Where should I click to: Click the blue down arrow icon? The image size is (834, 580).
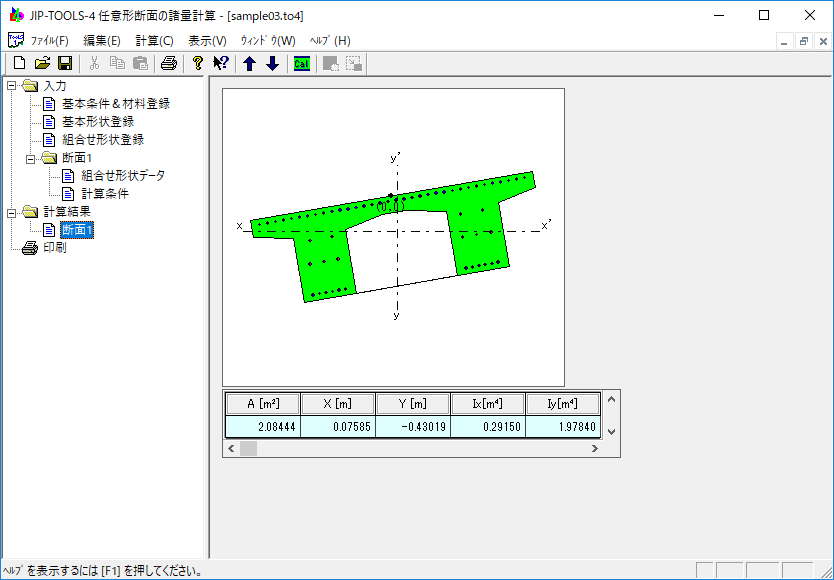tap(272, 64)
